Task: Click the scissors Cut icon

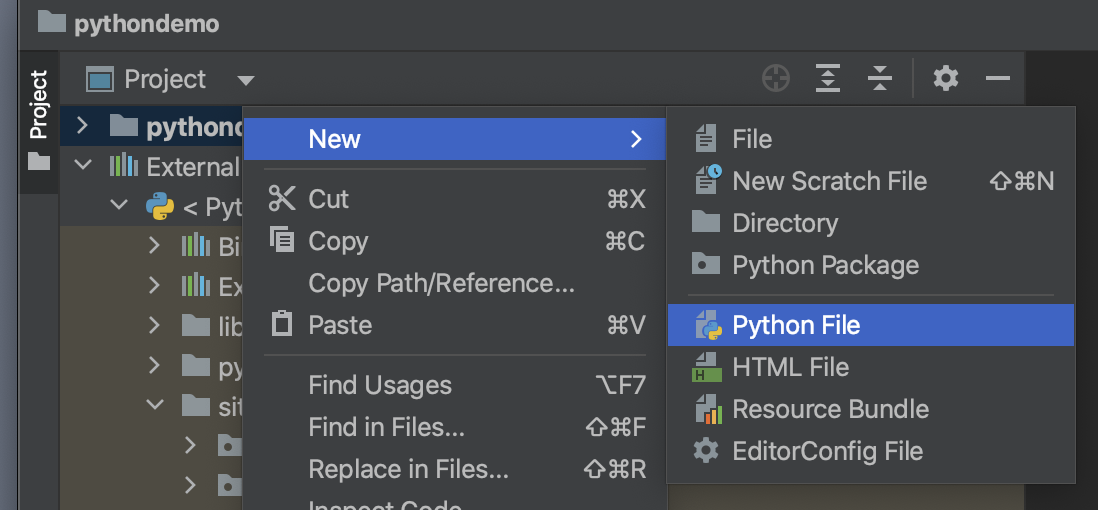Action: [x=282, y=199]
